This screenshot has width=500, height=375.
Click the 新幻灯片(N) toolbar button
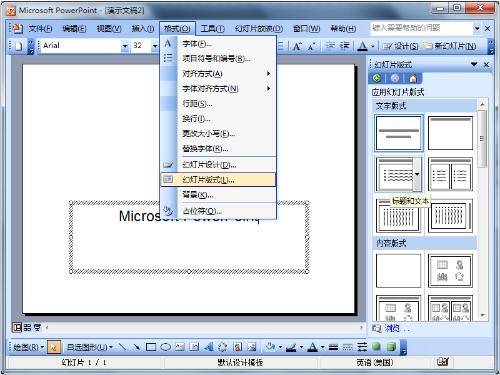[450, 46]
